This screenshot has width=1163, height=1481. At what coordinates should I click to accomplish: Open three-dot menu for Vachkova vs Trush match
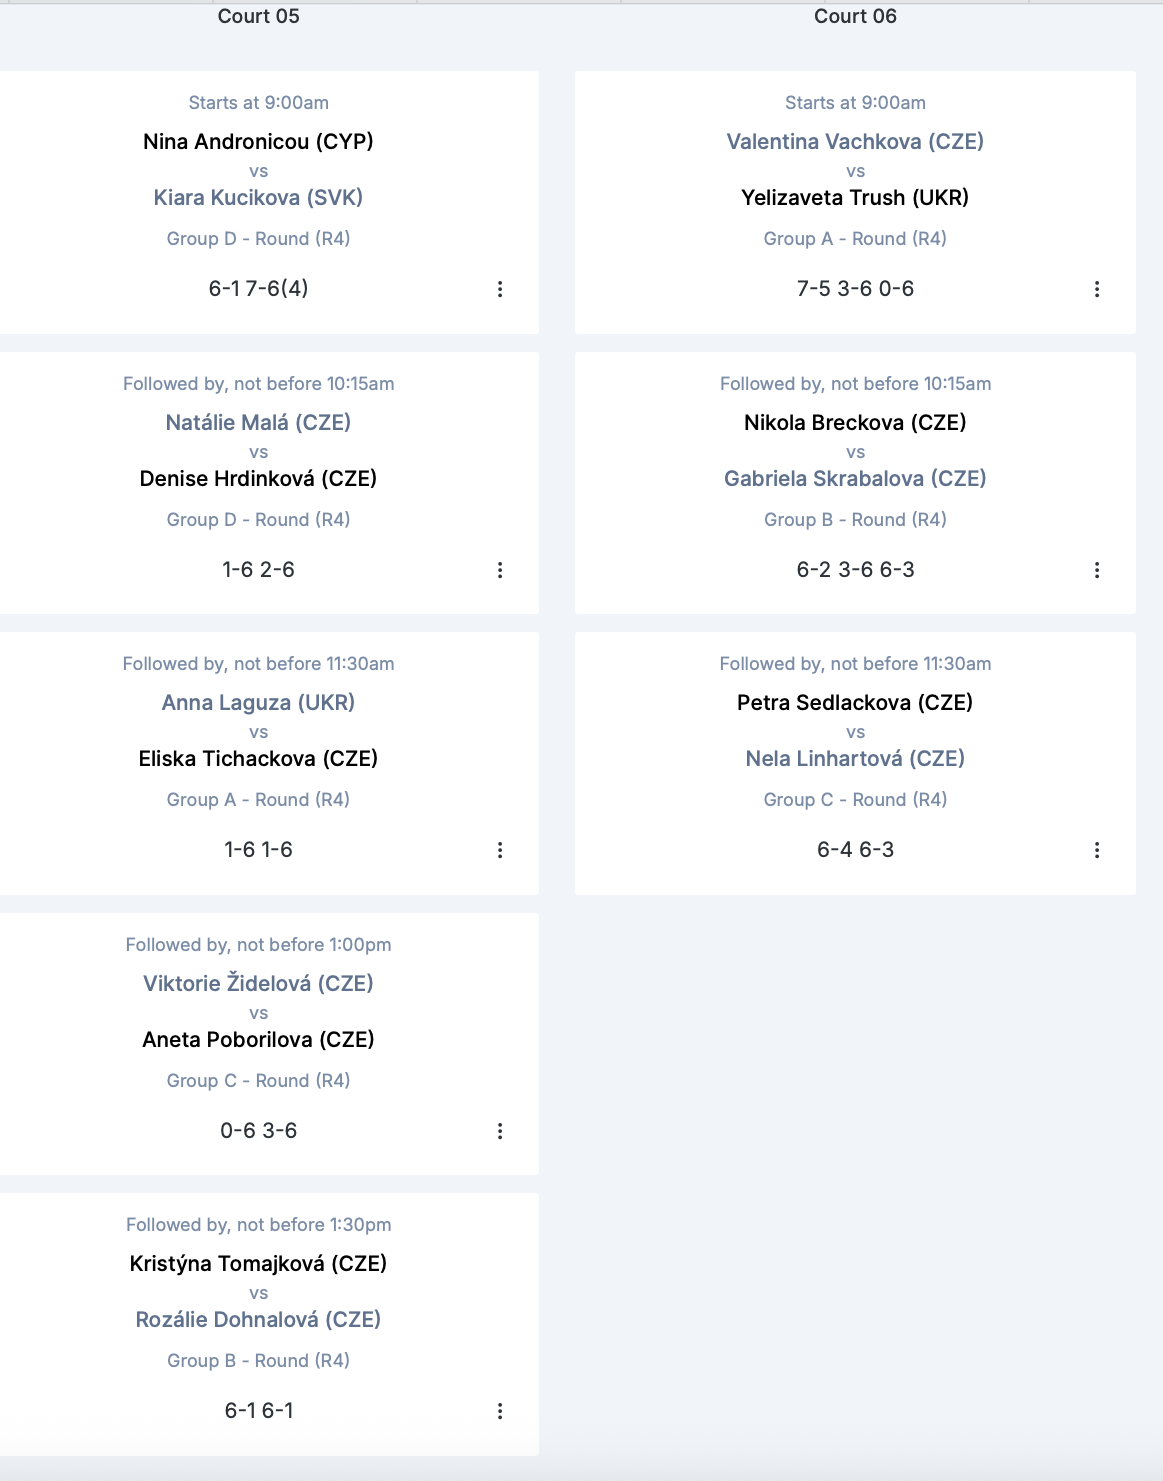1097,289
